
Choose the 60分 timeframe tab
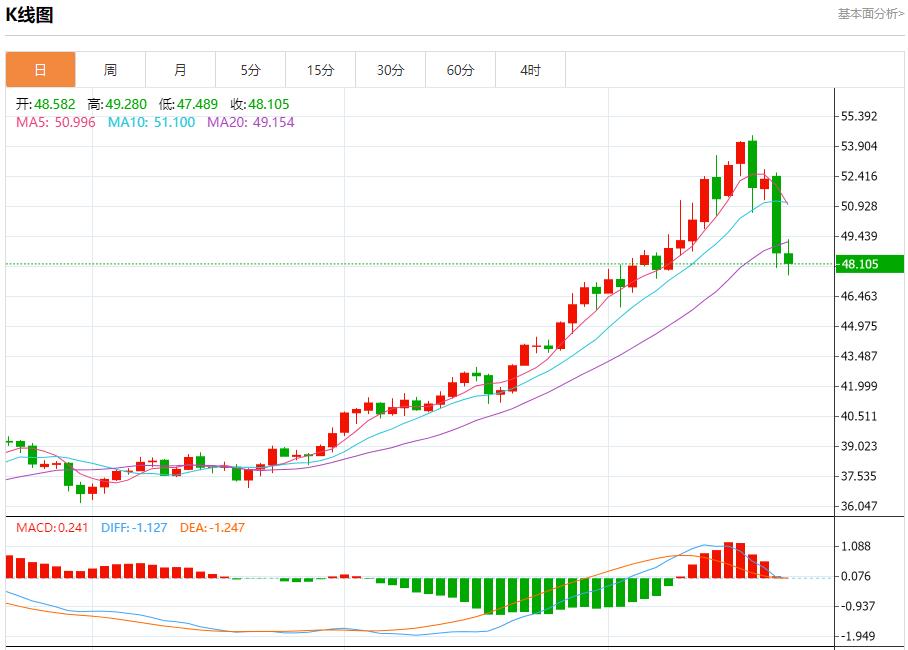460,70
